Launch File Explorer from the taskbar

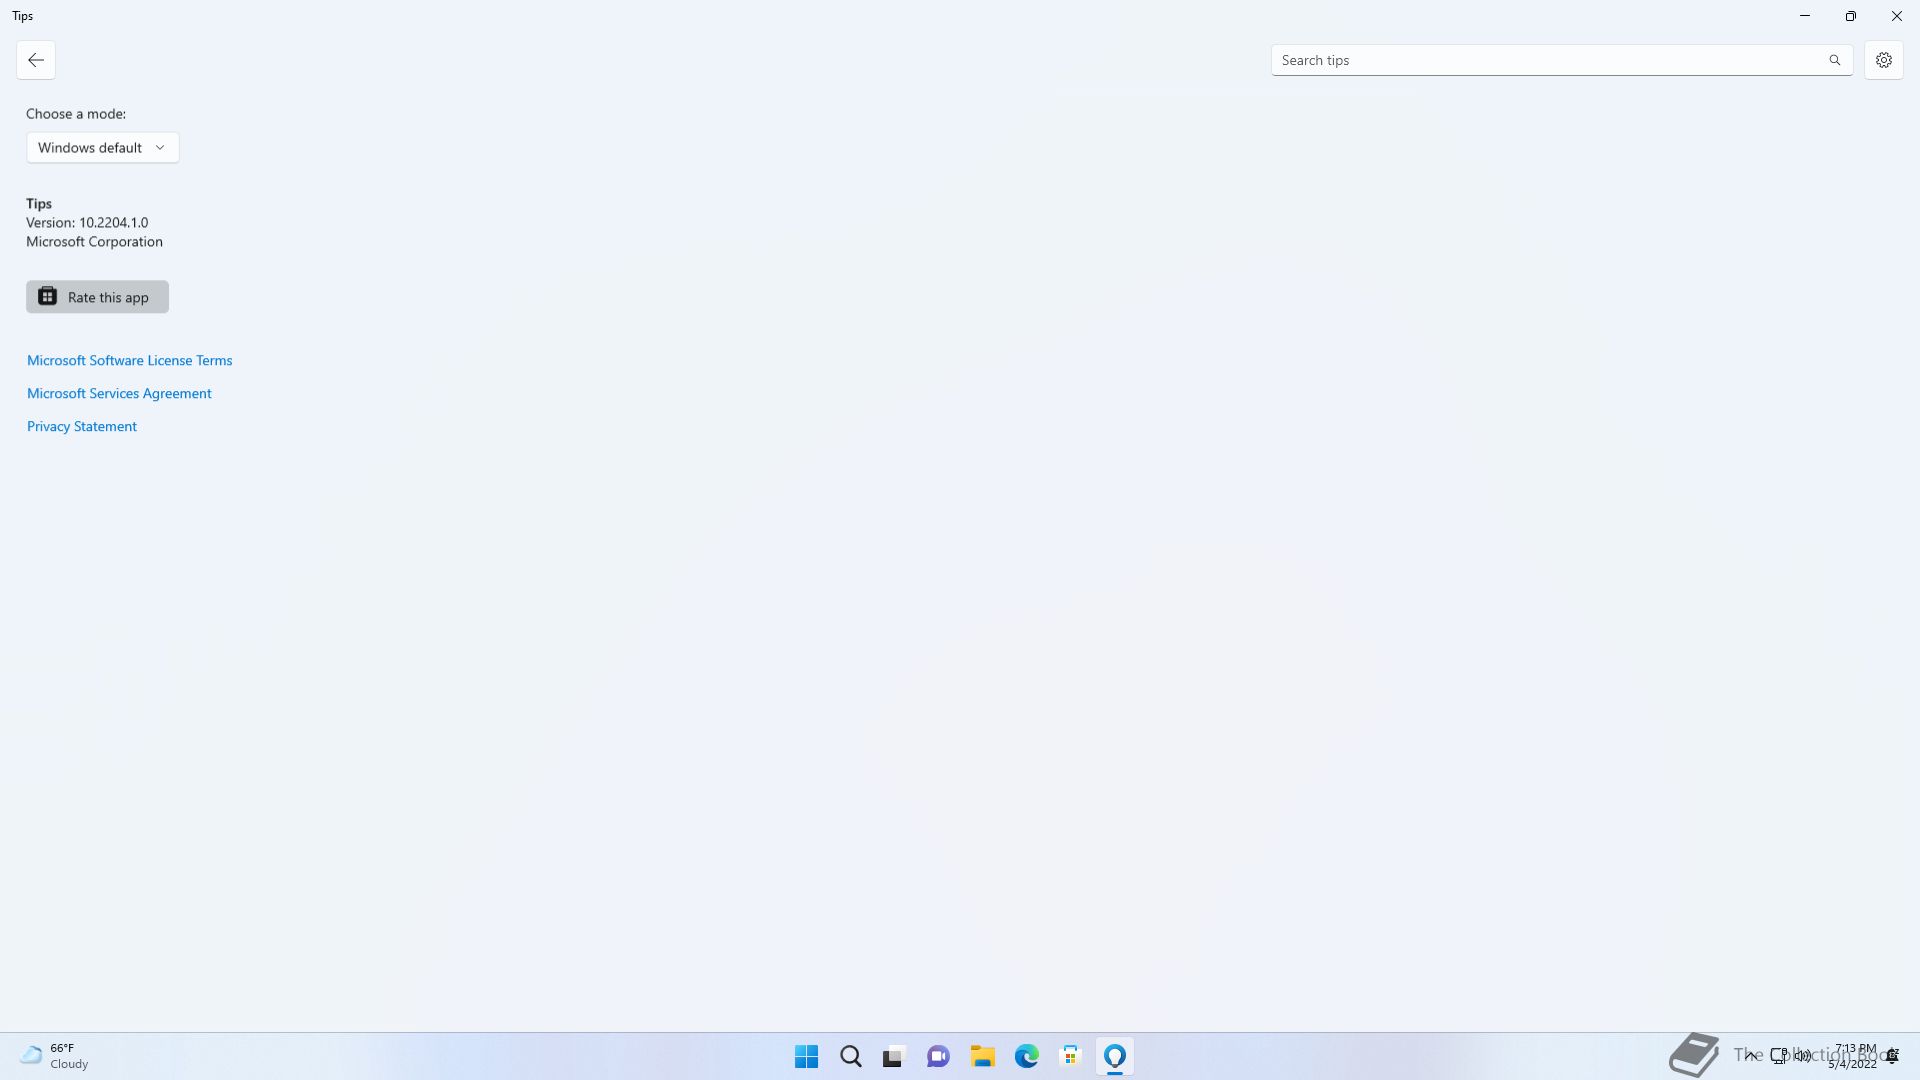pos(982,1056)
